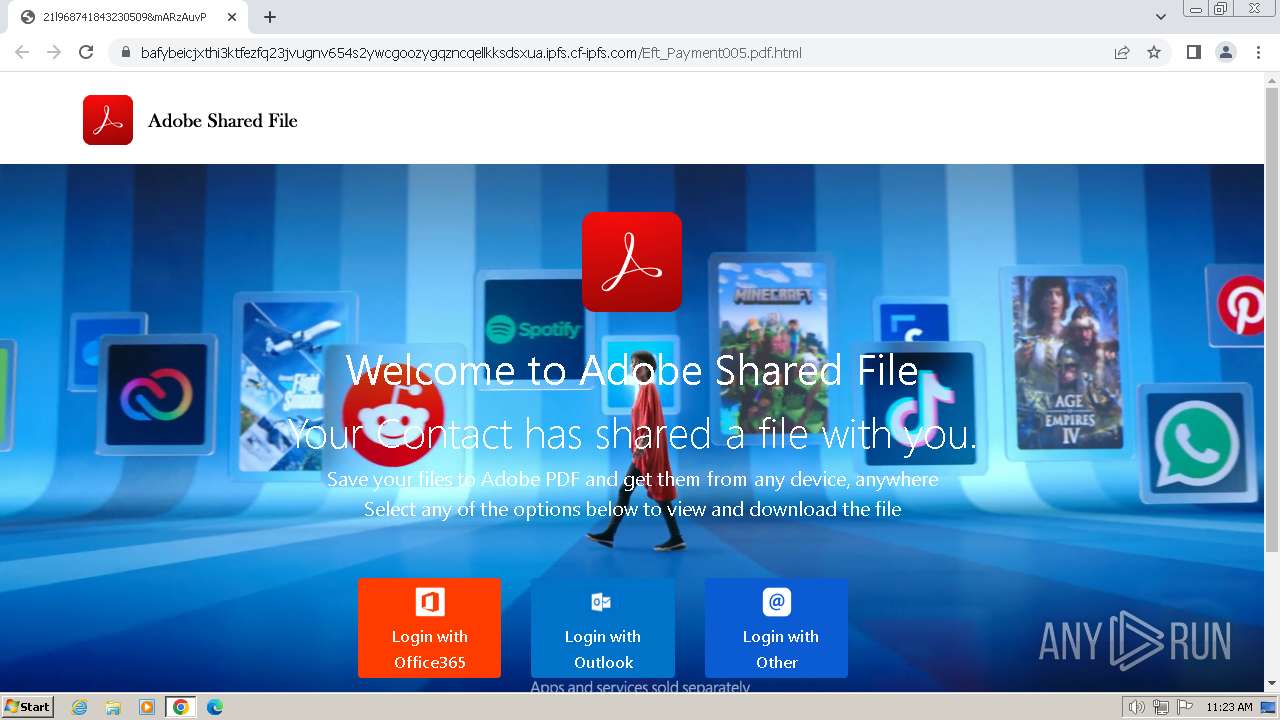The image size is (1280, 720).
Task: Go forward using the browser forward arrow
Action: 54,53
